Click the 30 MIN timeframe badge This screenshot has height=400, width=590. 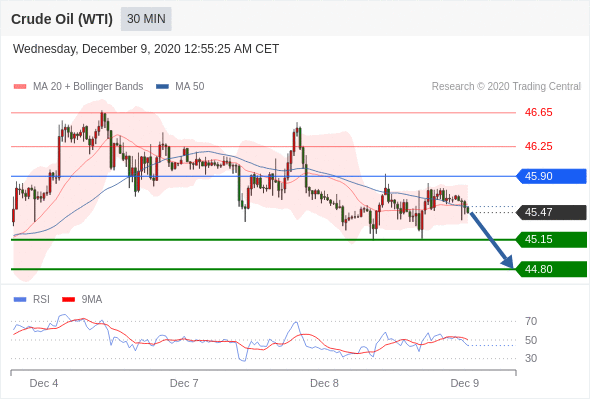click(146, 19)
